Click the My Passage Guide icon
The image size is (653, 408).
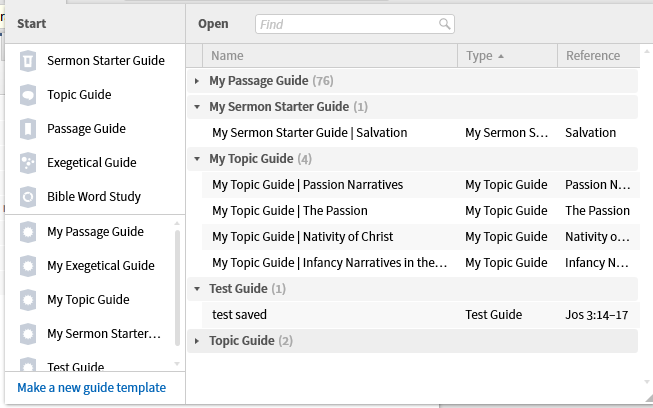[x=28, y=232]
